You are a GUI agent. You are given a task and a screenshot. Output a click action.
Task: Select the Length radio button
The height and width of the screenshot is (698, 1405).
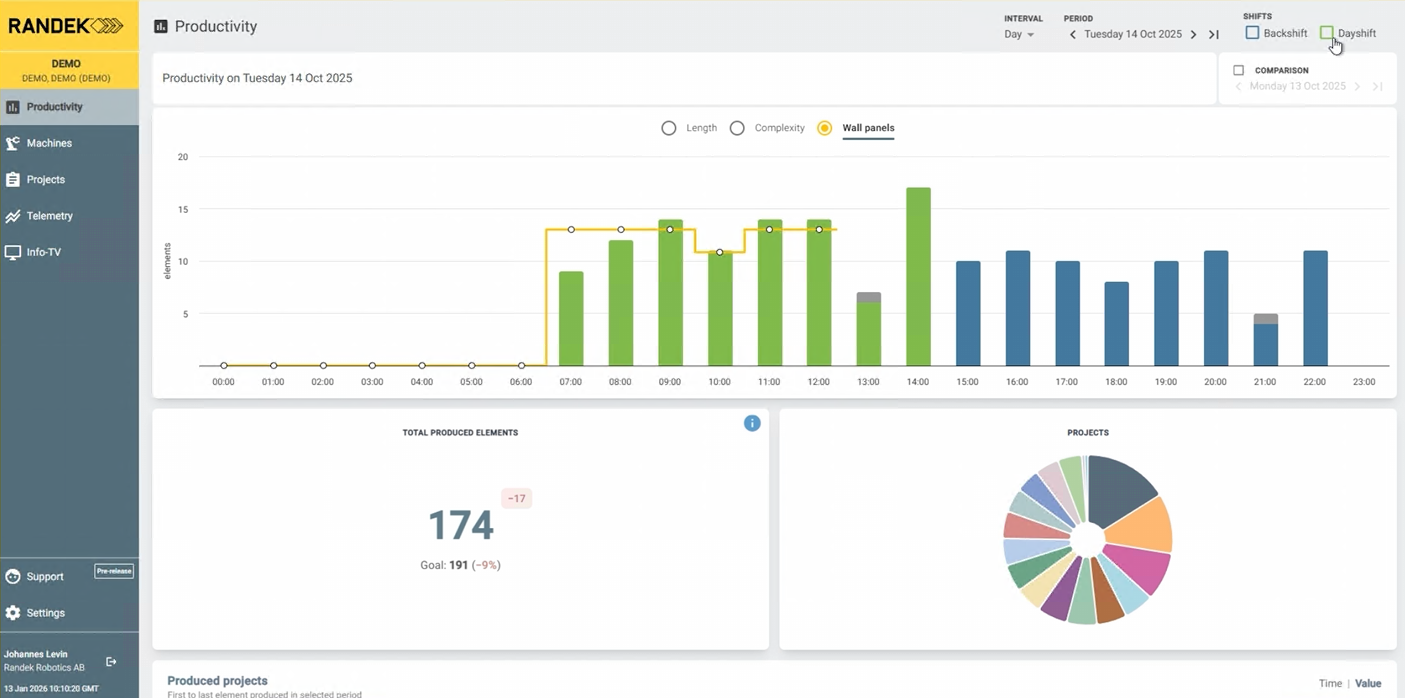pyautogui.click(x=669, y=128)
